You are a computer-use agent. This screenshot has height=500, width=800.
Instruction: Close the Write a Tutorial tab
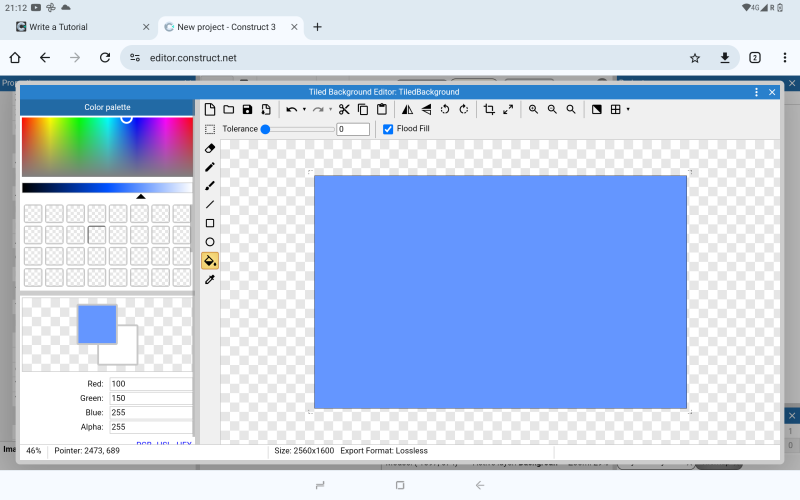click(146, 27)
